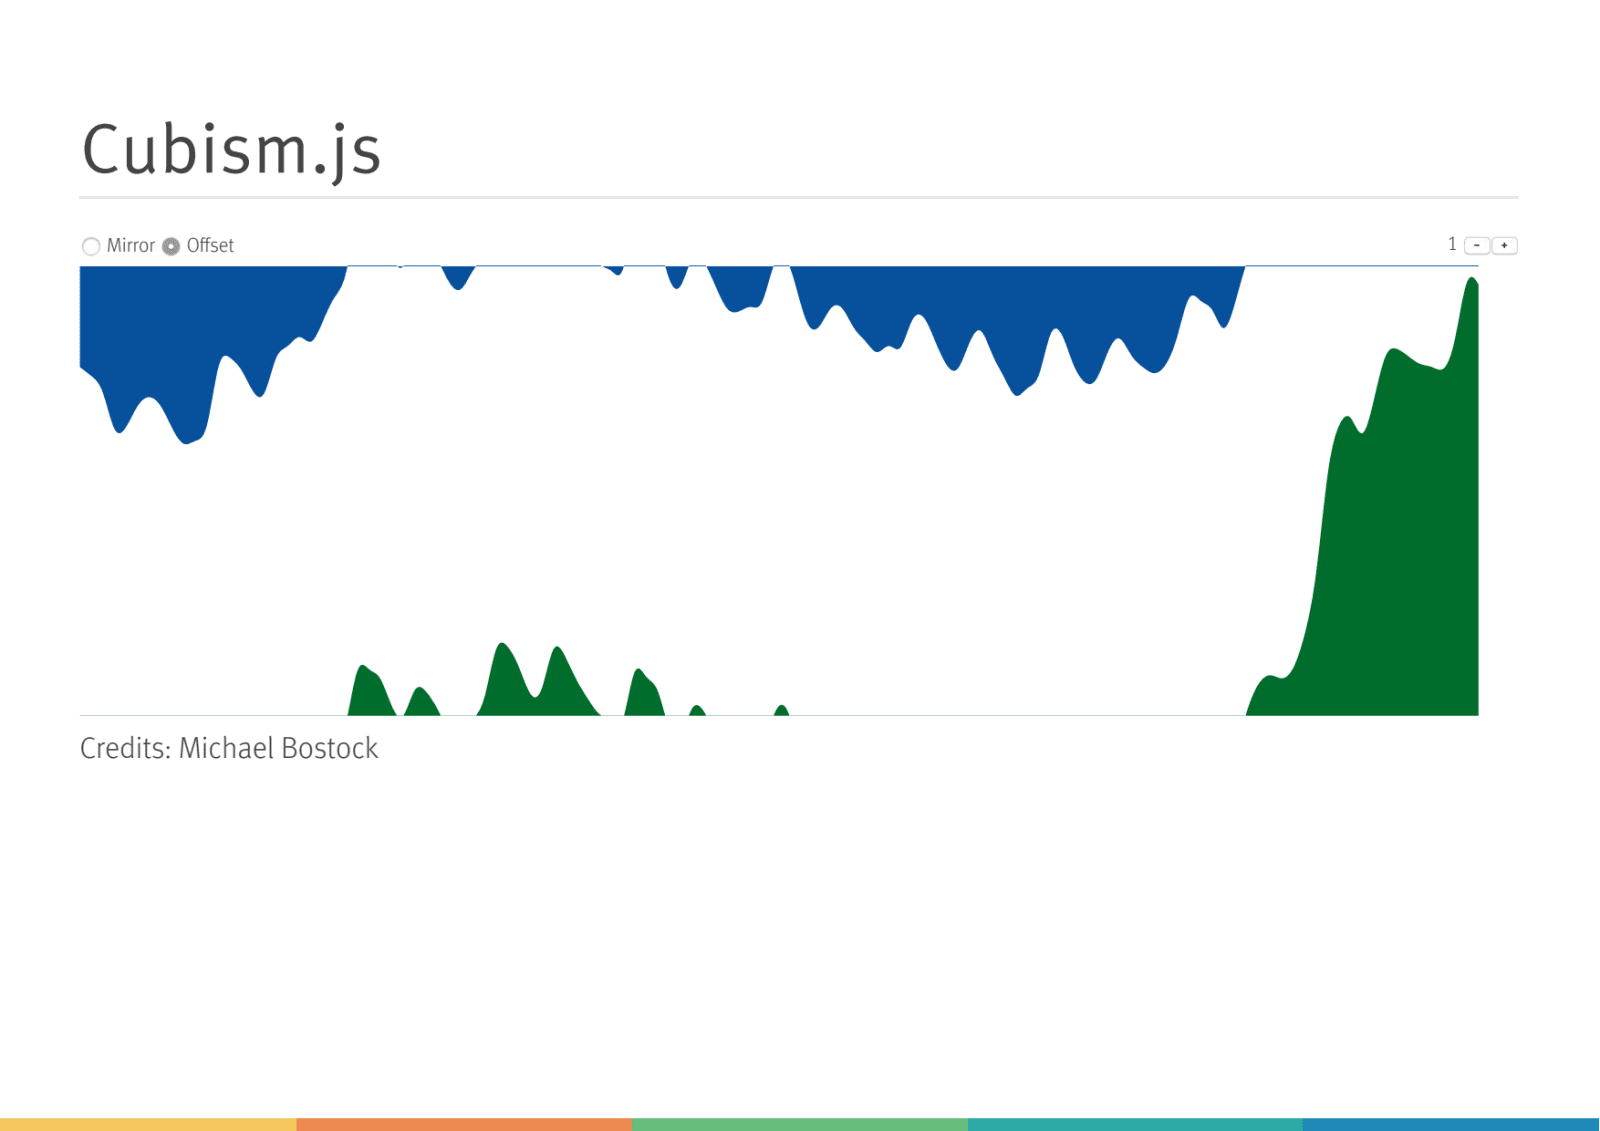Click 'Credits: Michael Bostock' text
1600x1131 pixels.
(229, 748)
